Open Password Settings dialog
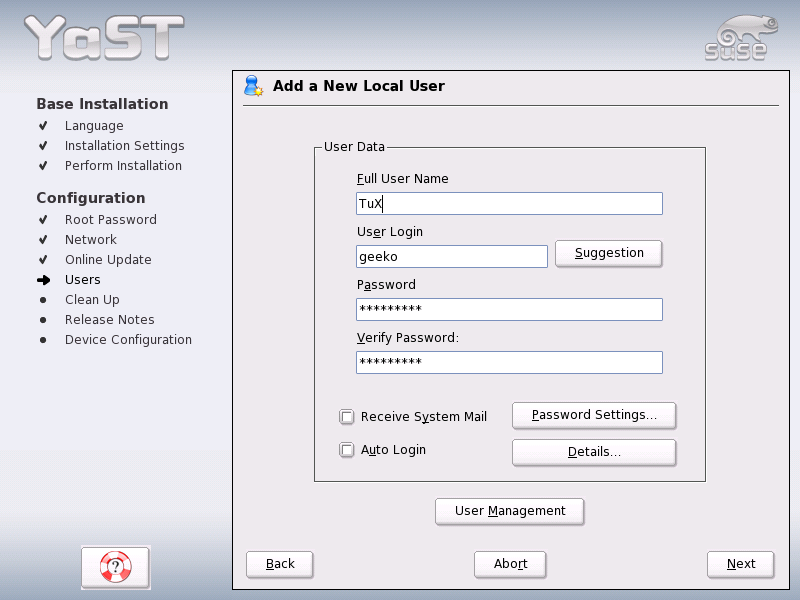This screenshot has width=800, height=600. 594,415
